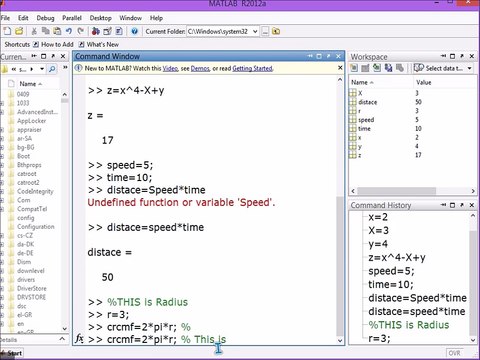Select %THIS is Radius in Command History

coord(409,325)
